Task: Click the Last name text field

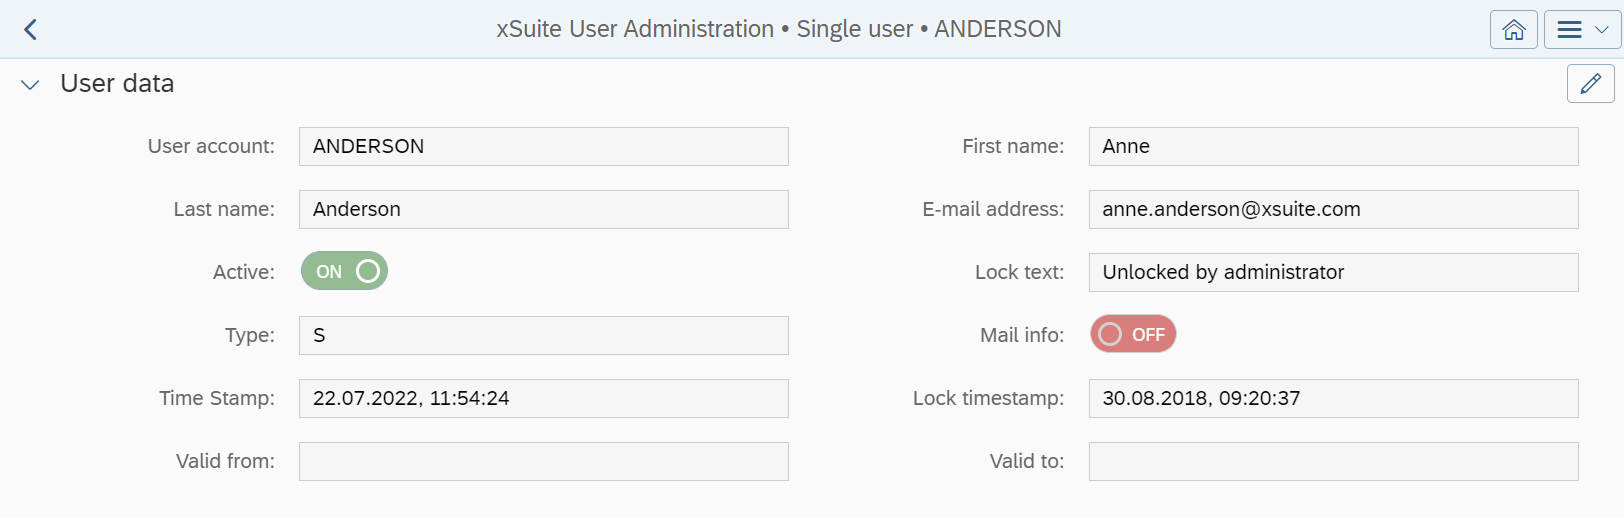Action: click(x=543, y=209)
